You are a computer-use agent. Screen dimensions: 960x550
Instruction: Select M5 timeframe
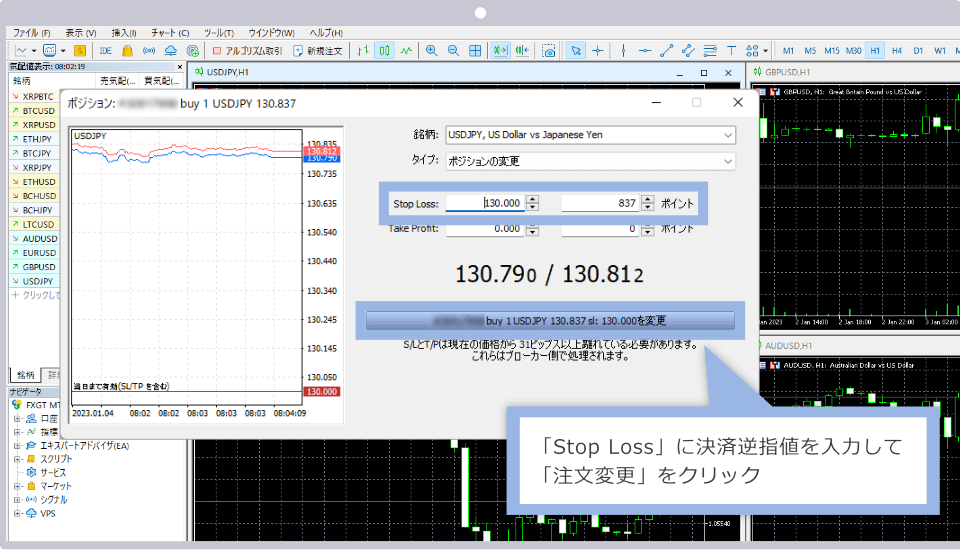pyautogui.click(x=810, y=51)
